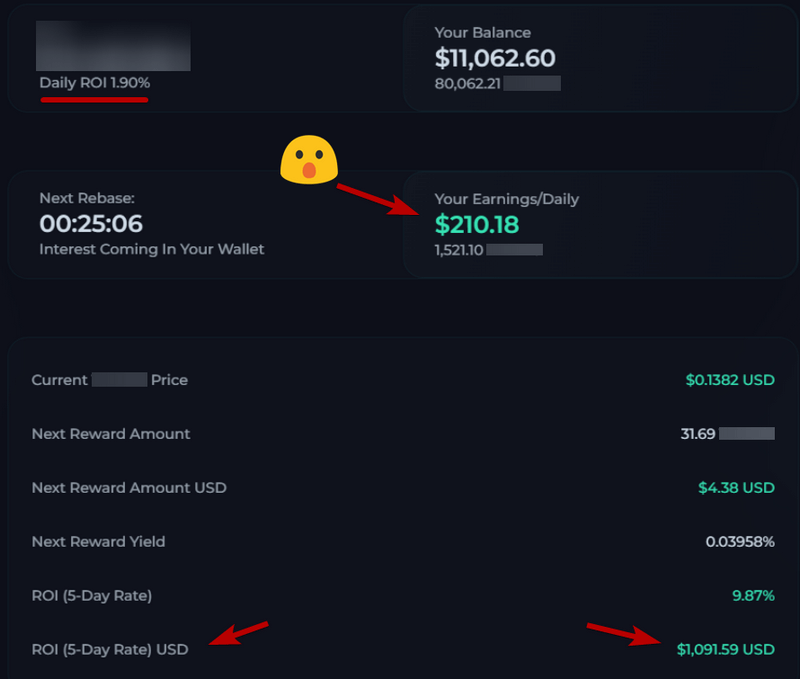
Task: Click the 9.87% five-day ROI value
Action: (x=753, y=595)
